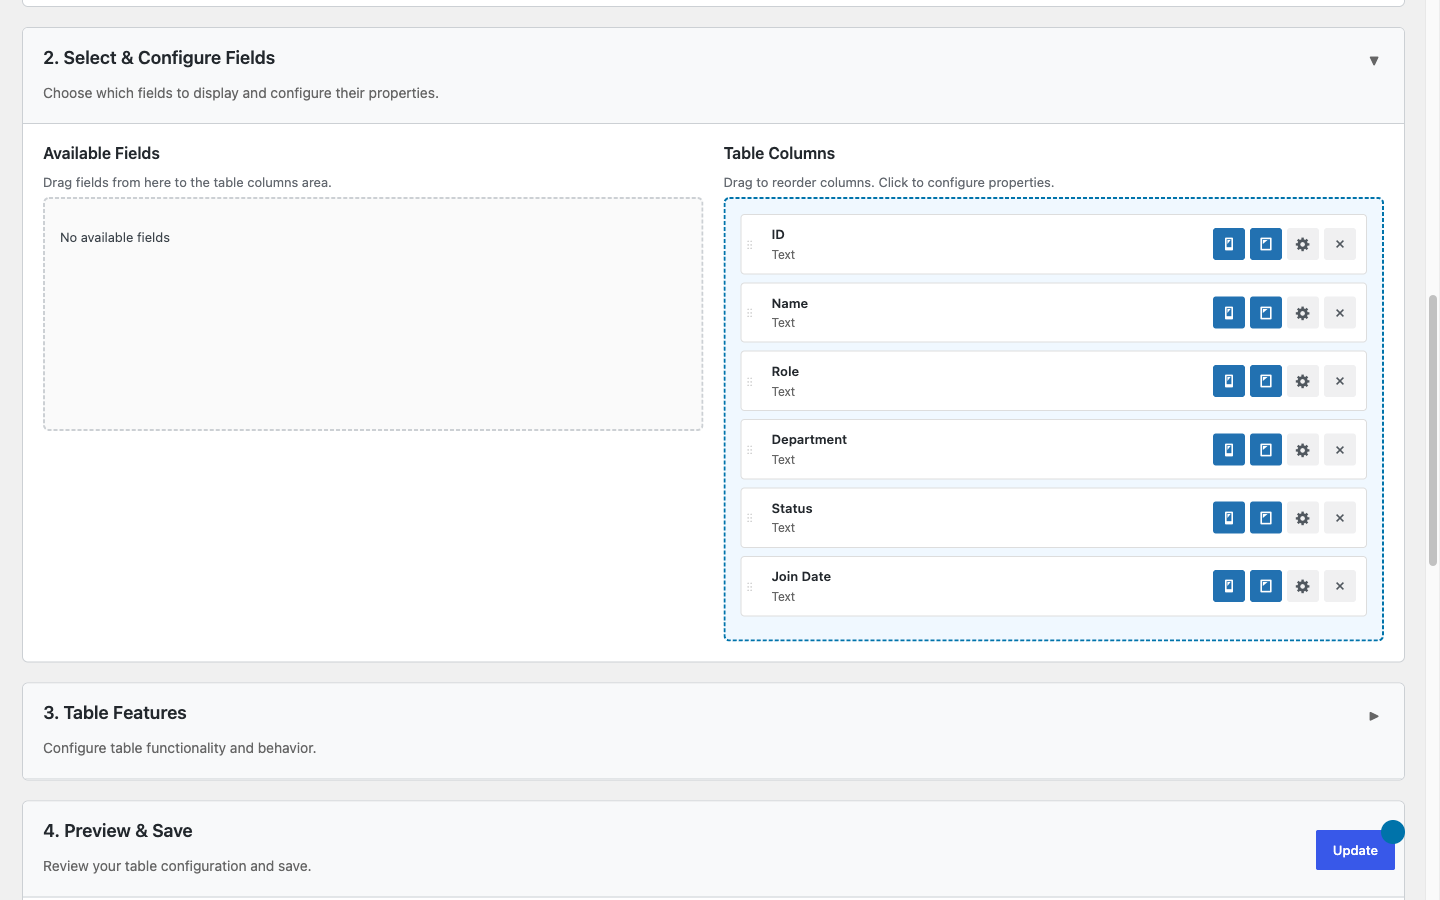The width and height of the screenshot is (1440, 900).
Task: Click the page vertical scrollbar thumb
Action: [1432, 430]
